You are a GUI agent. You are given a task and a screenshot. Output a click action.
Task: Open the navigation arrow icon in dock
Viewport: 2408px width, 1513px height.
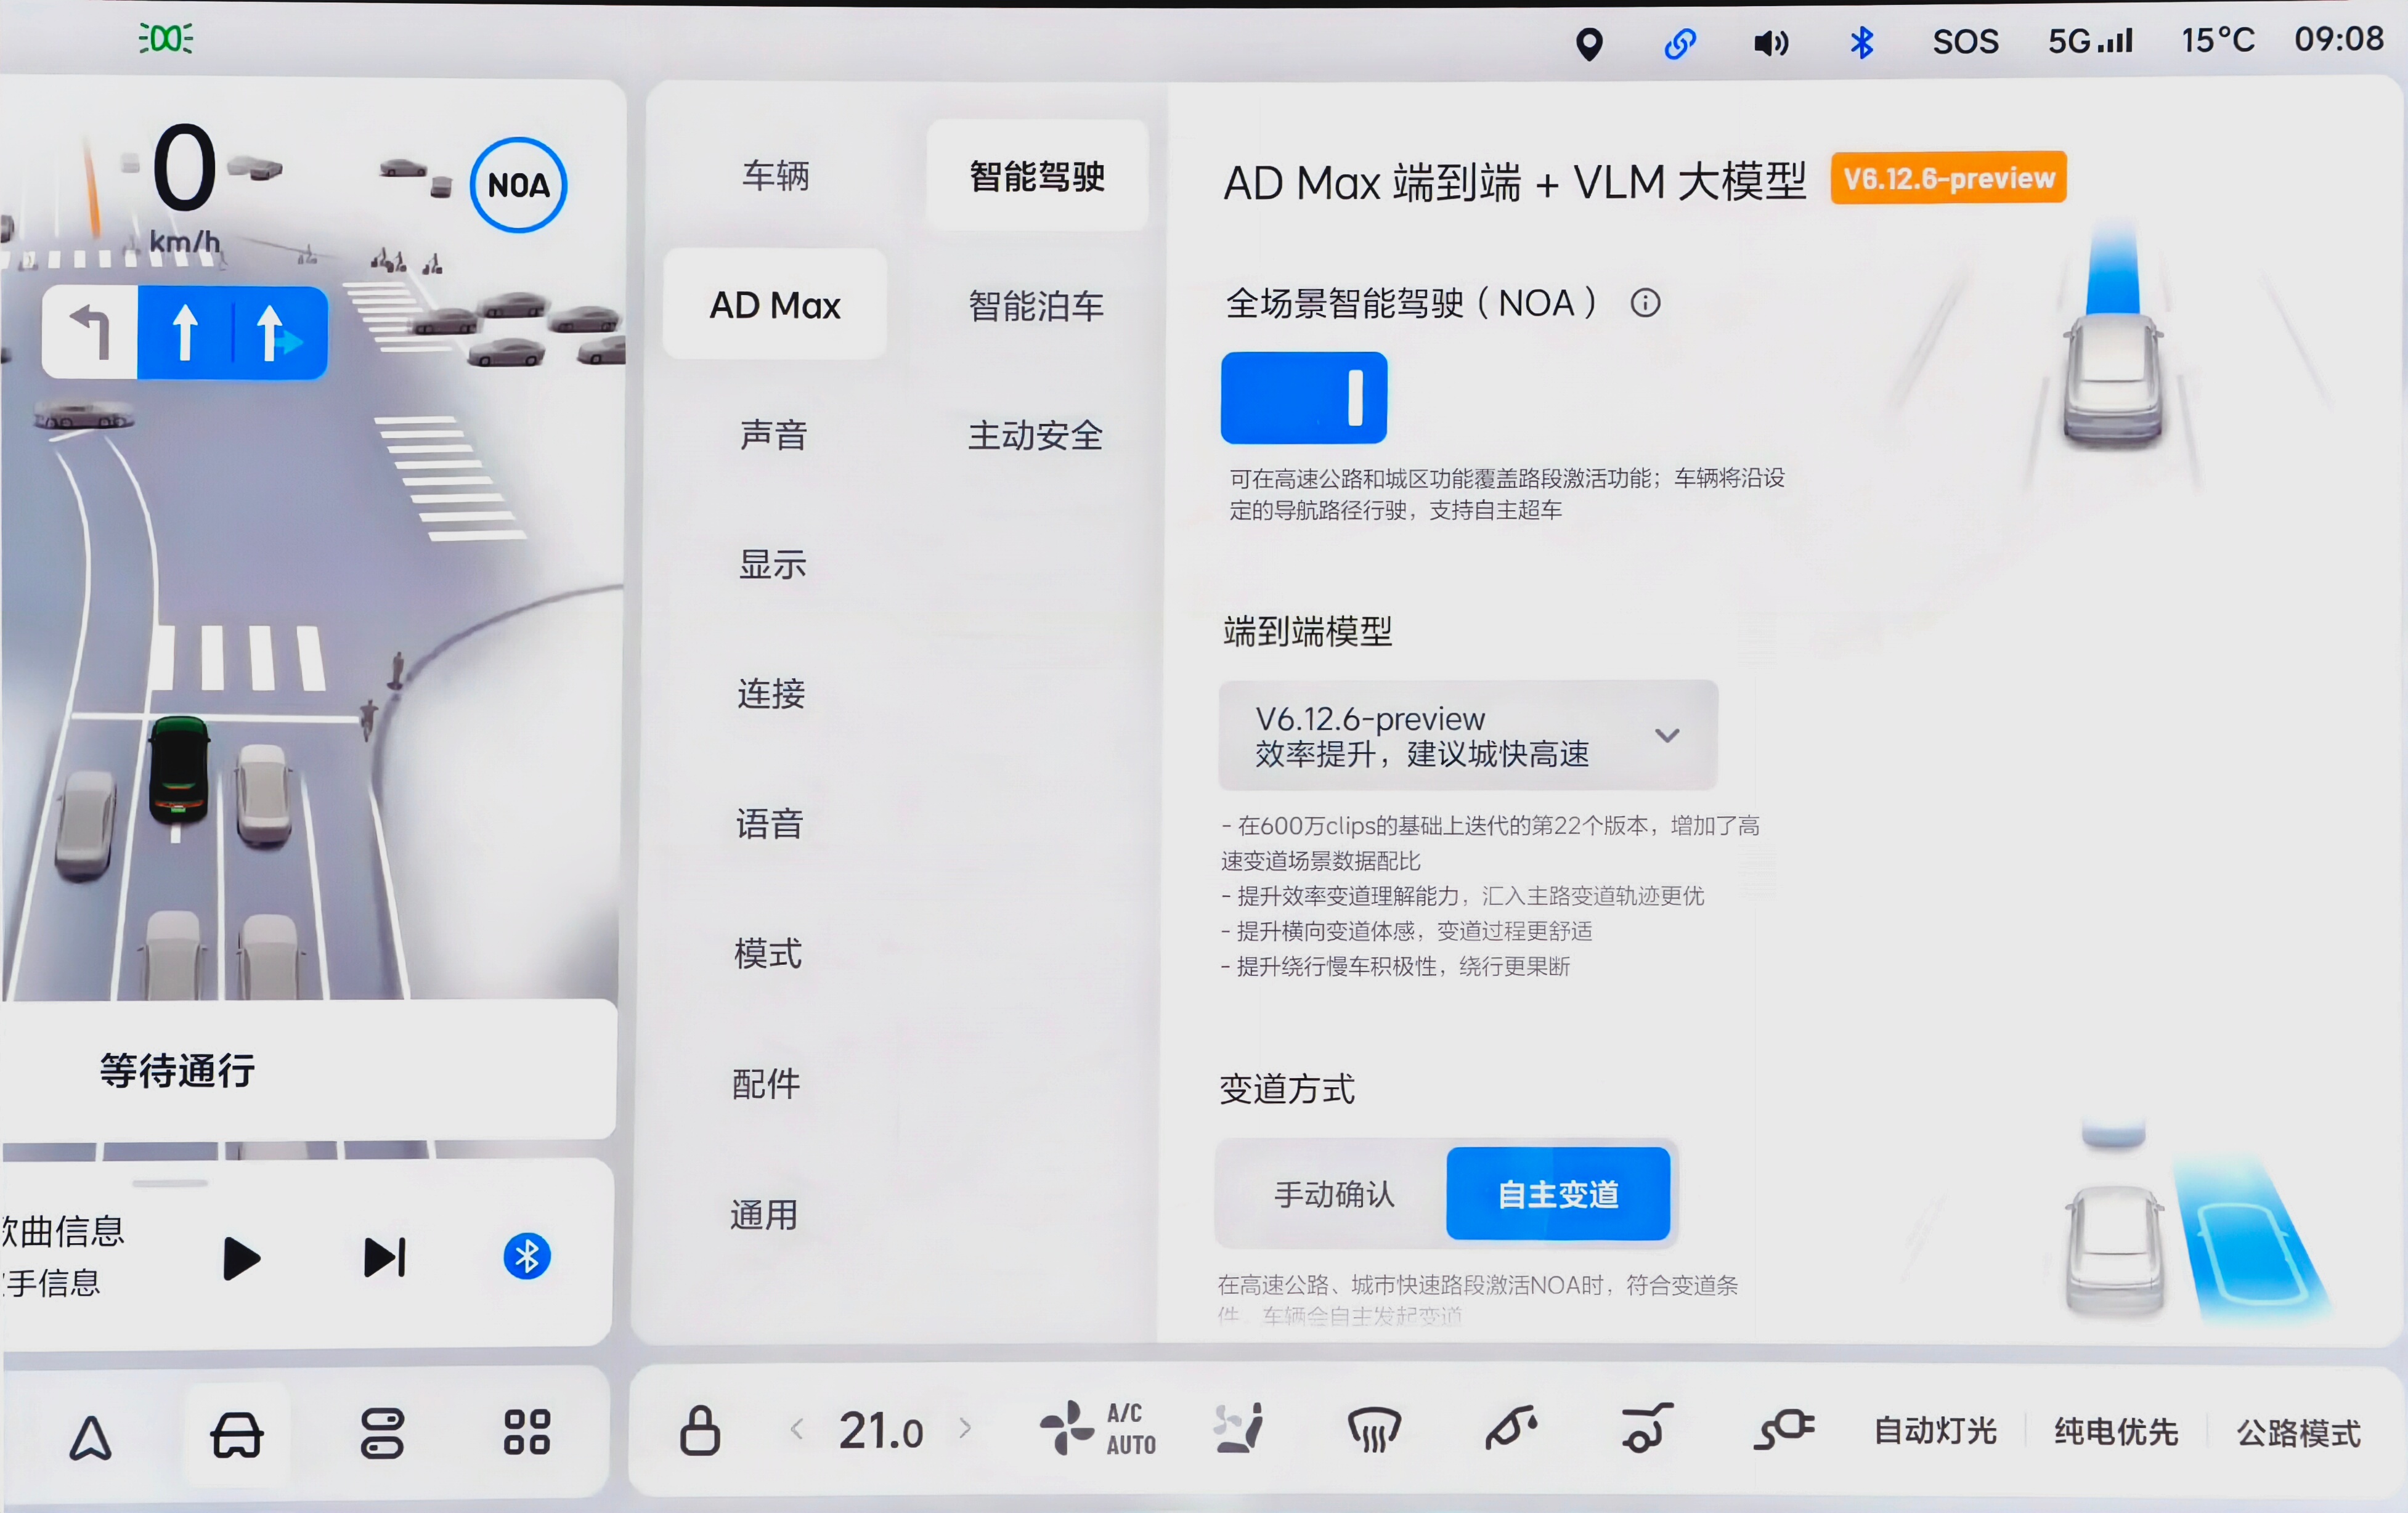coord(90,1437)
